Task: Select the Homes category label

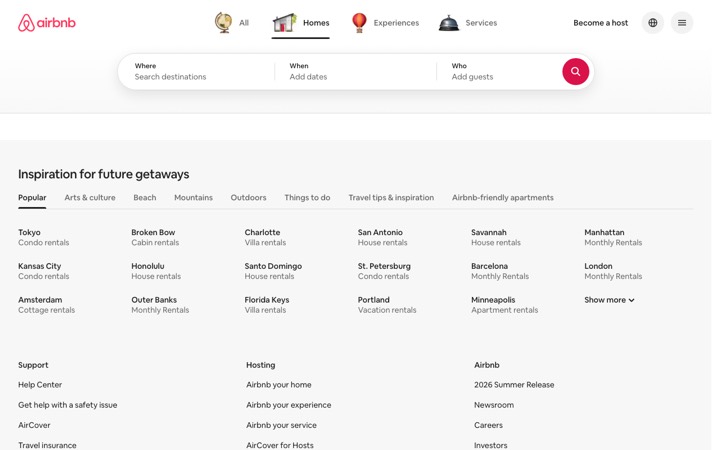Action: 316,23
